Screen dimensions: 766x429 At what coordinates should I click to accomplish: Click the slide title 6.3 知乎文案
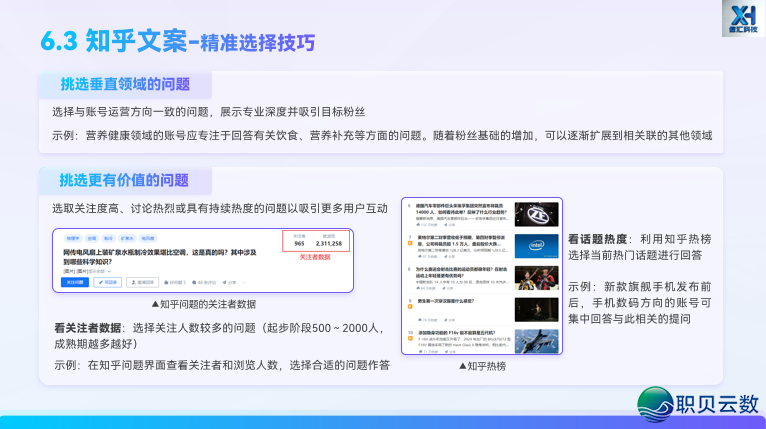pos(113,41)
